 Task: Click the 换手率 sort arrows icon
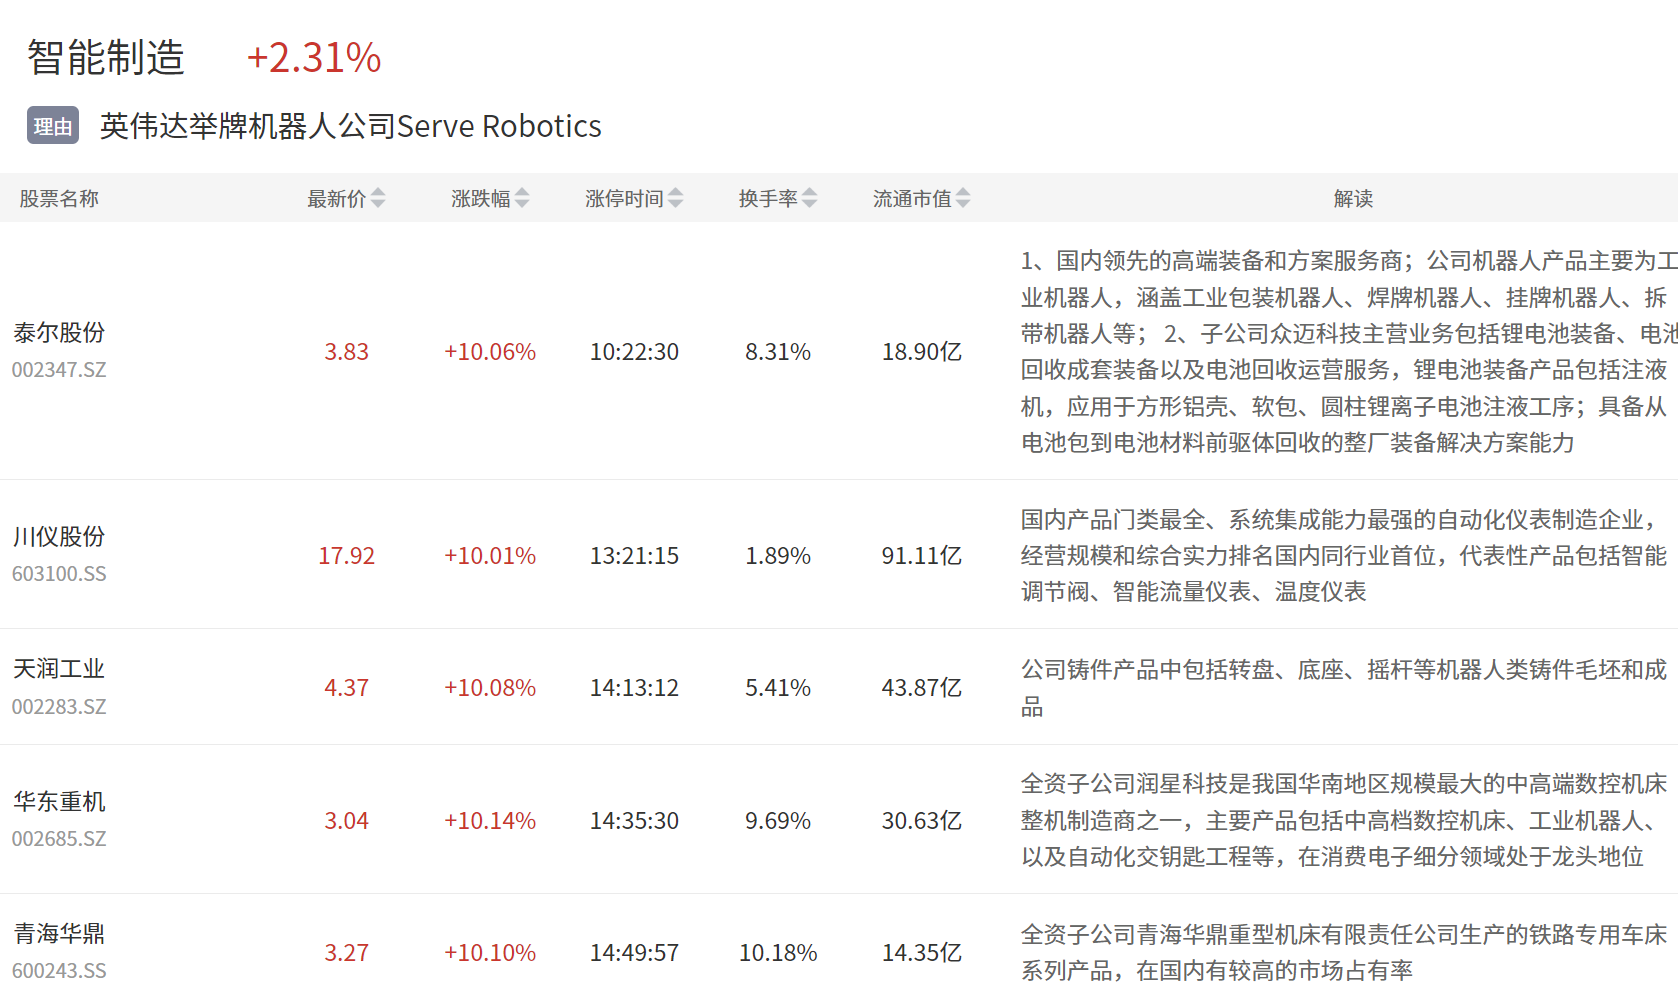pyautogui.click(x=810, y=199)
